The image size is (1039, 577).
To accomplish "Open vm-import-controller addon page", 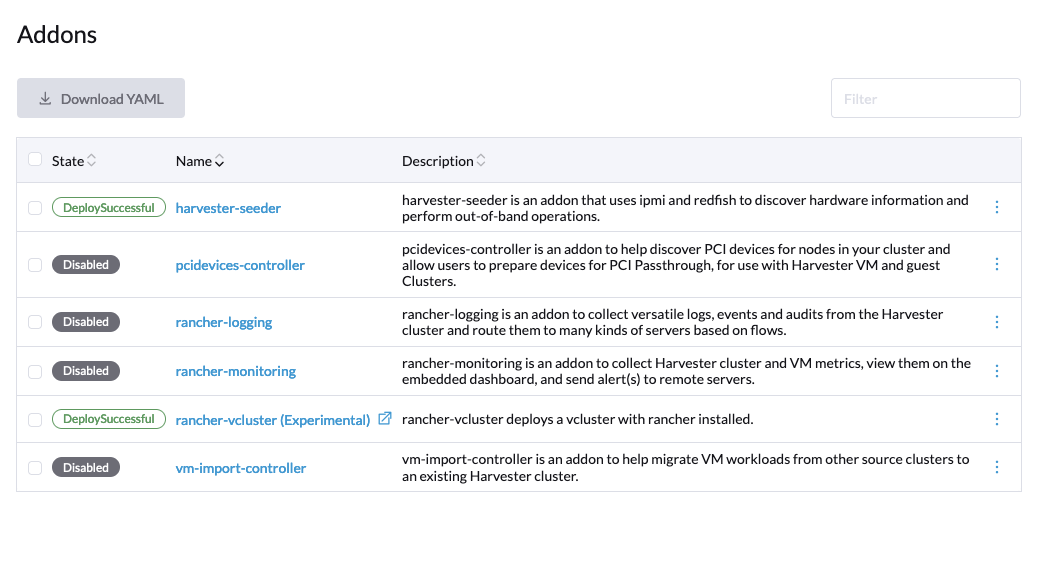I will [x=241, y=467].
